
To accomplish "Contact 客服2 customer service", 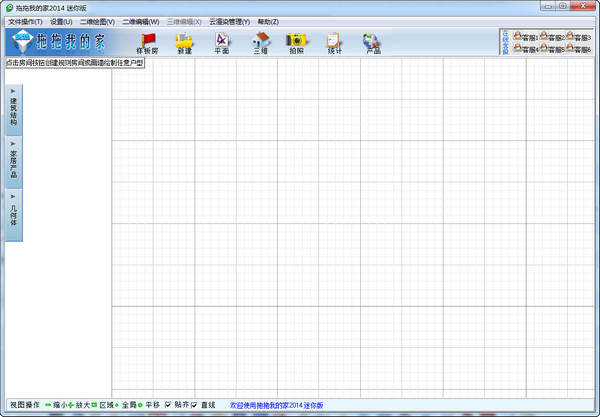I will 552,36.
